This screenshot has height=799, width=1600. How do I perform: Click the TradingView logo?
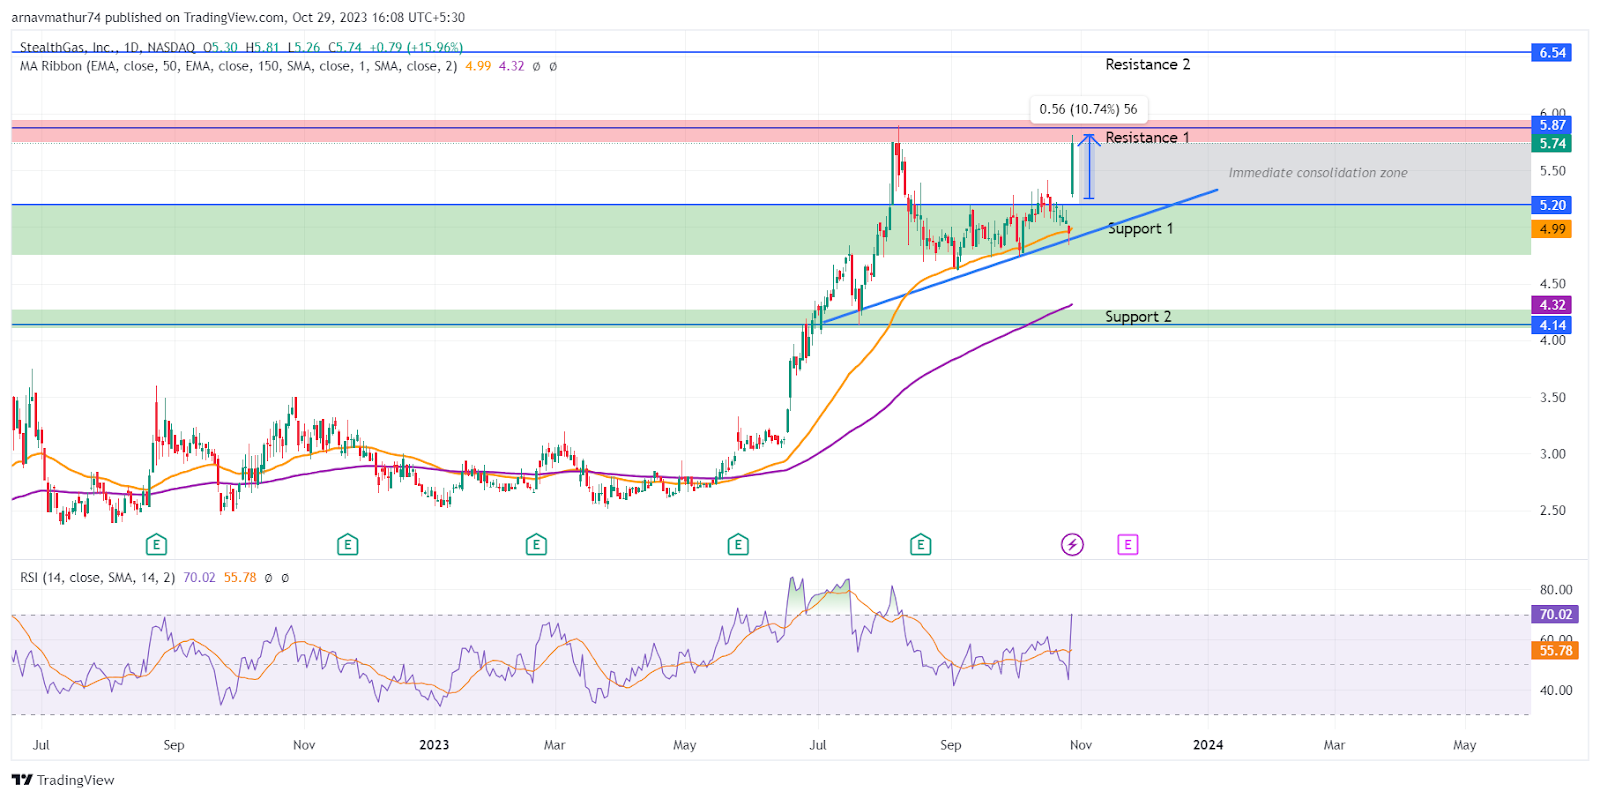(63, 780)
